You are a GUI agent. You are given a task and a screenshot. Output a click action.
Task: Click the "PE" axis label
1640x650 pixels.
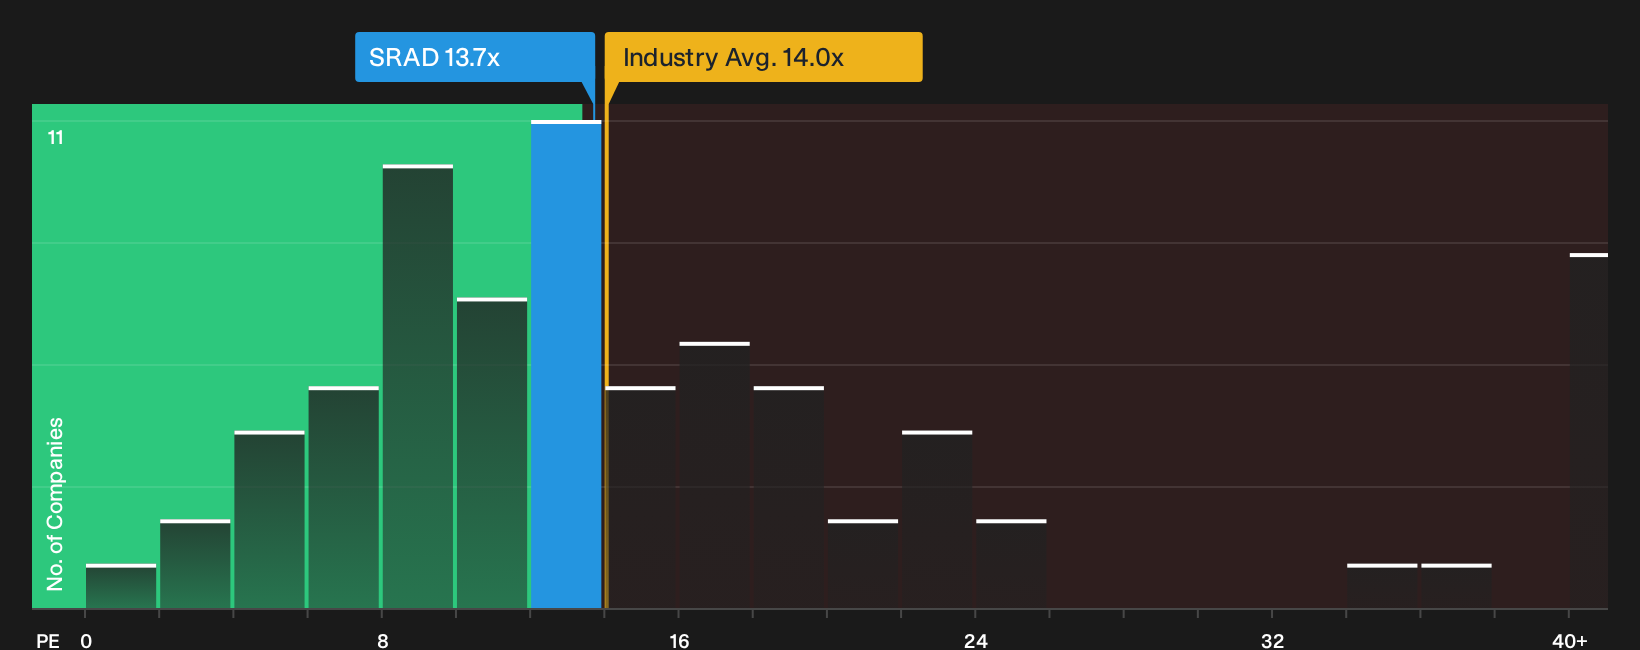(x=48, y=641)
